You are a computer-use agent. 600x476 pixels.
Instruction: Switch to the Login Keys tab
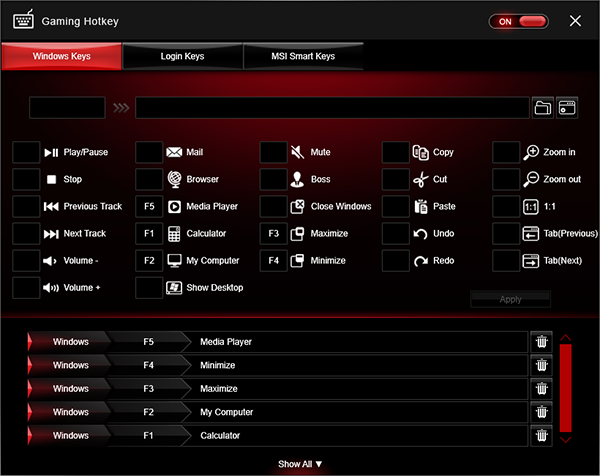click(182, 56)
